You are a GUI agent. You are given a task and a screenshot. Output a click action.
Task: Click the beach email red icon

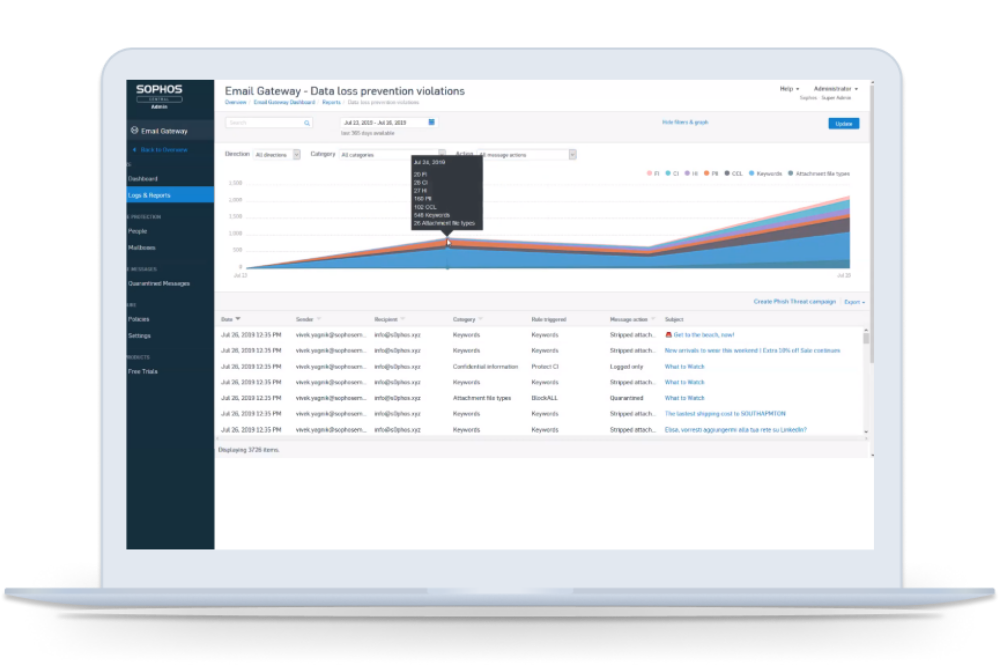point(668,335)
